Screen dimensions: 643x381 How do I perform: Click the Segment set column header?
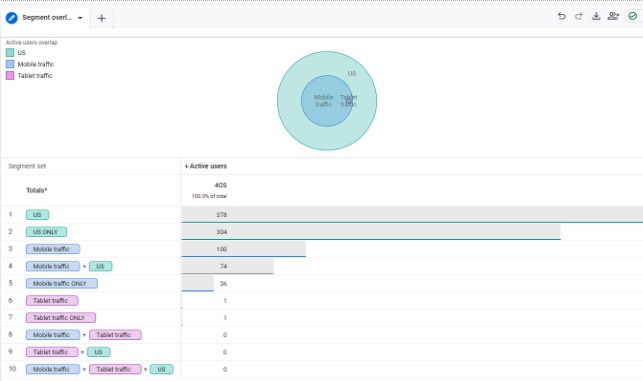pos(27,166)
